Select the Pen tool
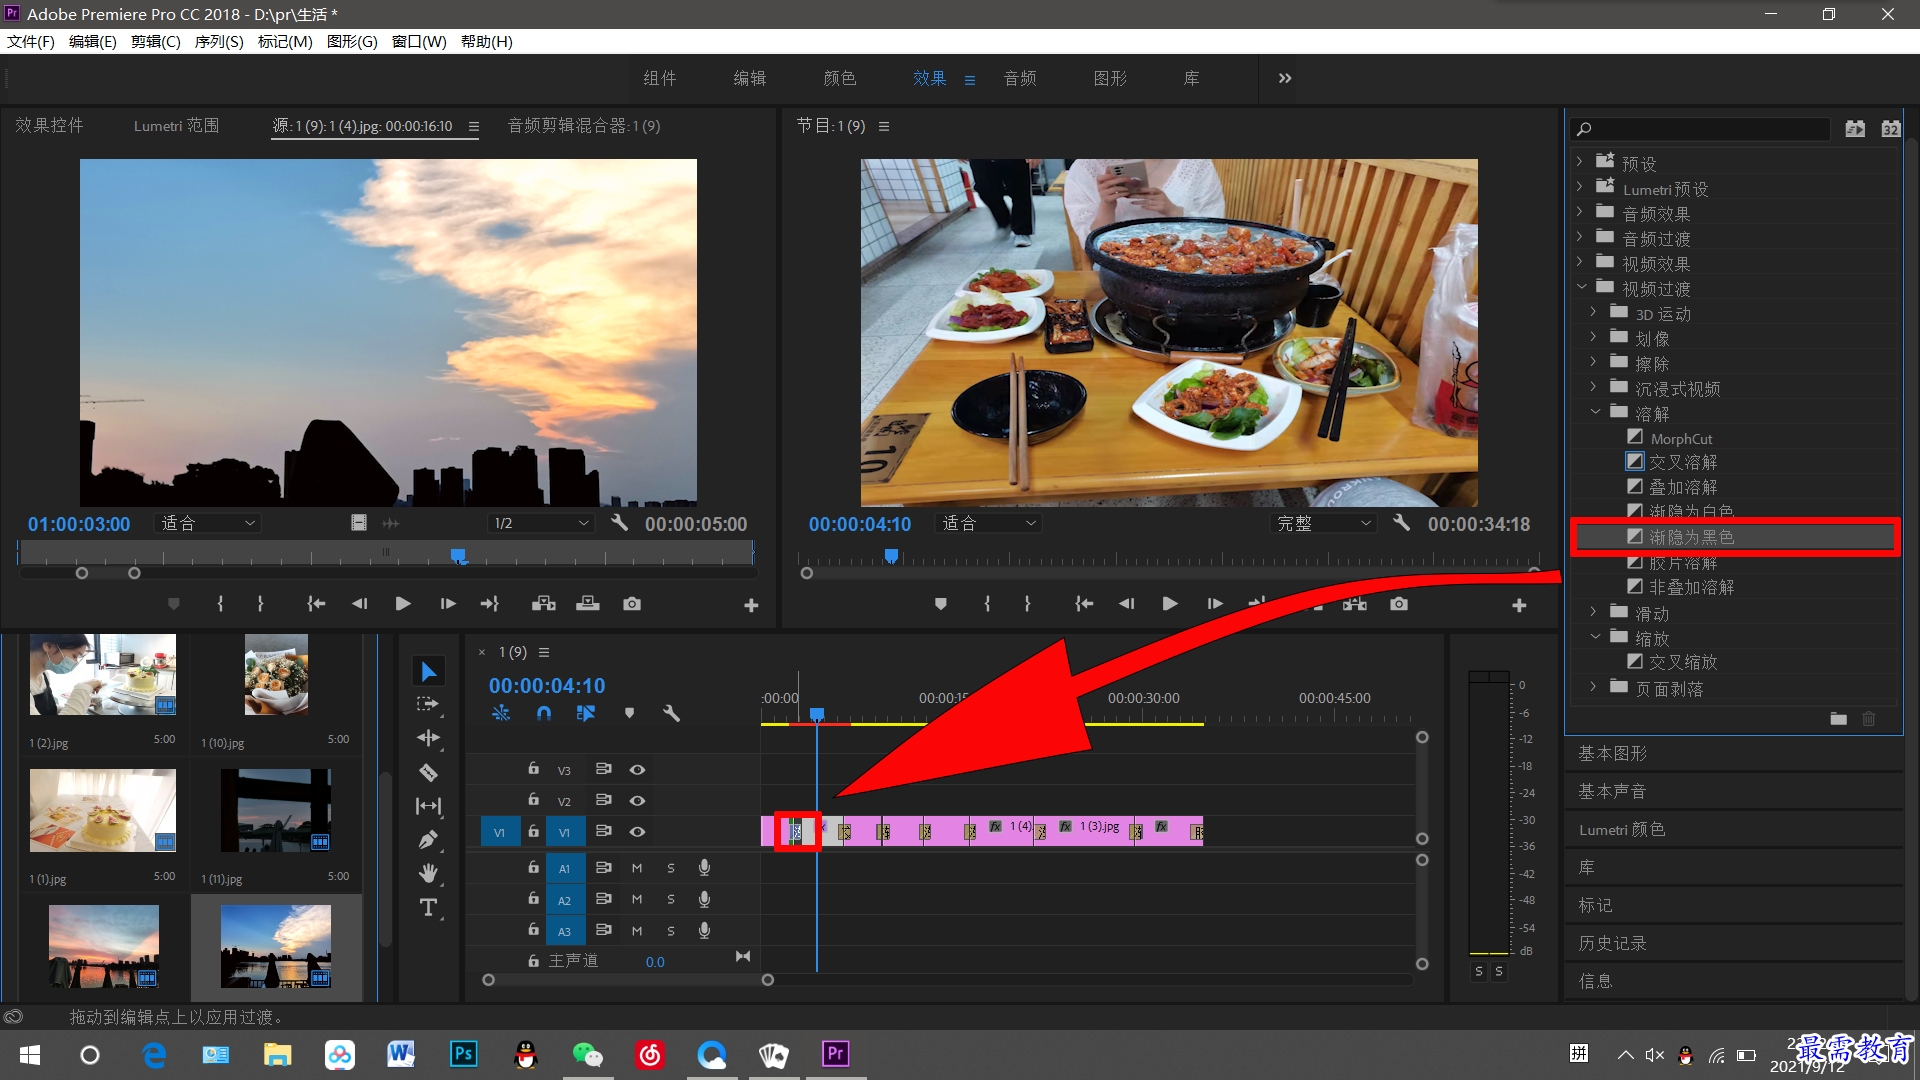1920x1080 pixels. click(x=428, y=840)
